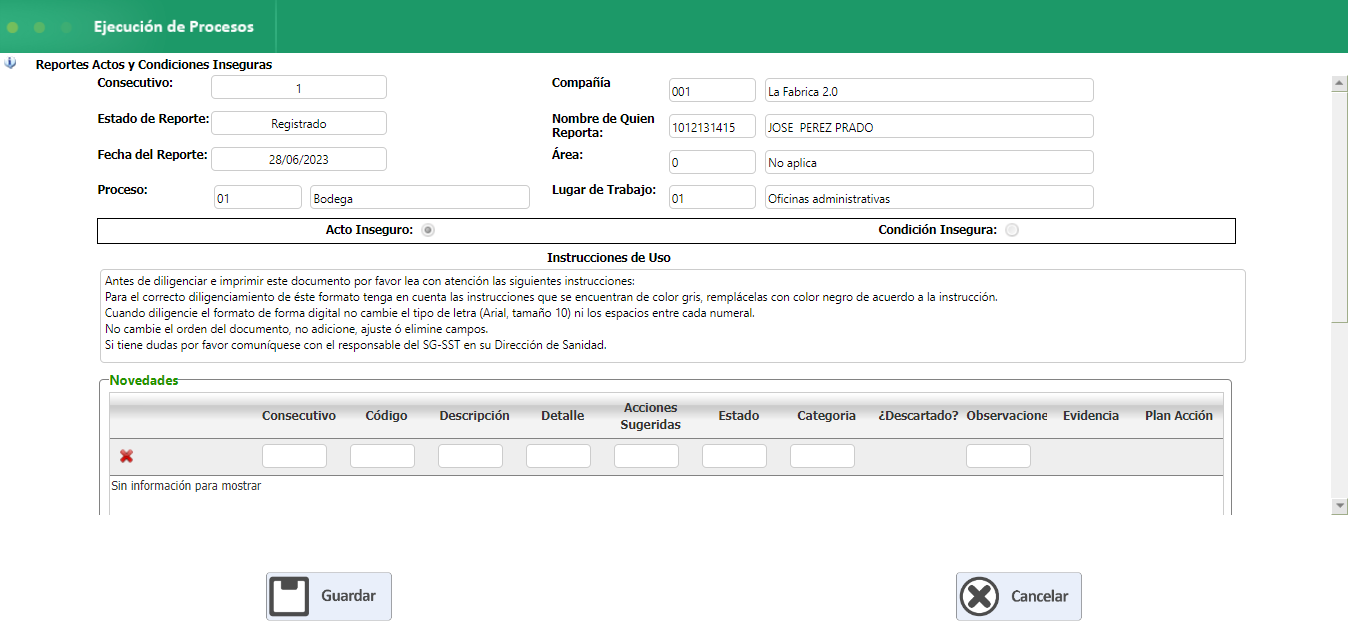Click the scrollbar down arrow
1348x643 pixels.
1340,507
